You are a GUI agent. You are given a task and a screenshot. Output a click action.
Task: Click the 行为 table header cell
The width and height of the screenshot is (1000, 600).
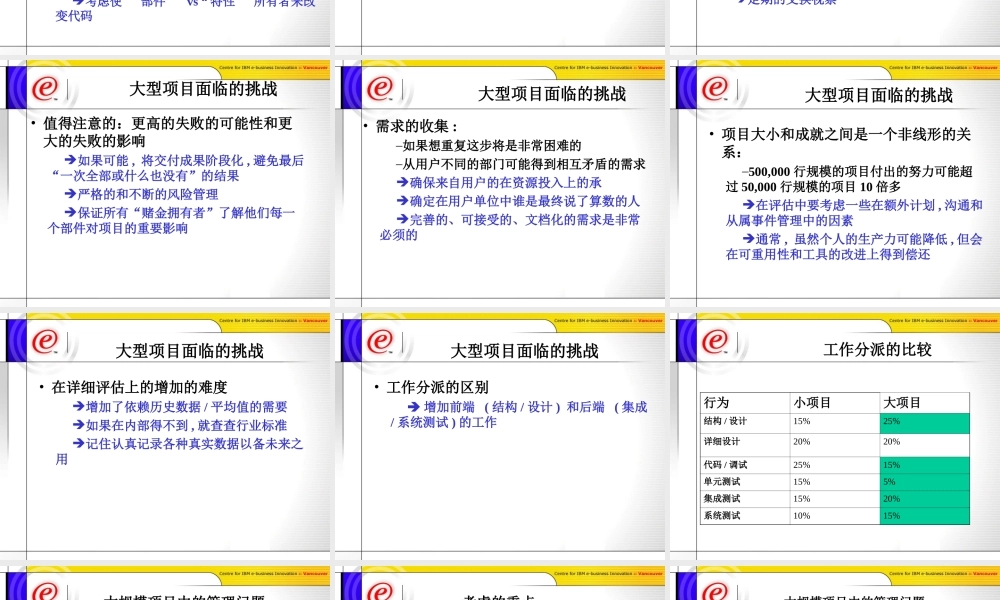point(746,402)
